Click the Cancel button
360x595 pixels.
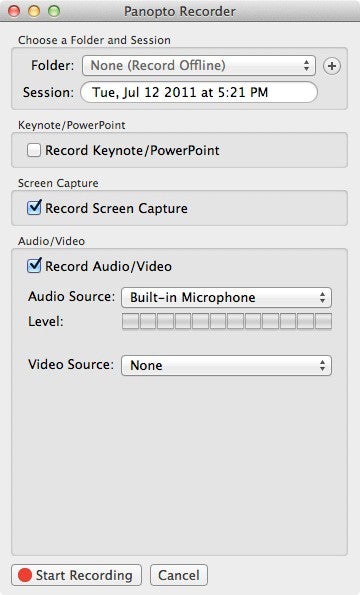click(179, 575)
